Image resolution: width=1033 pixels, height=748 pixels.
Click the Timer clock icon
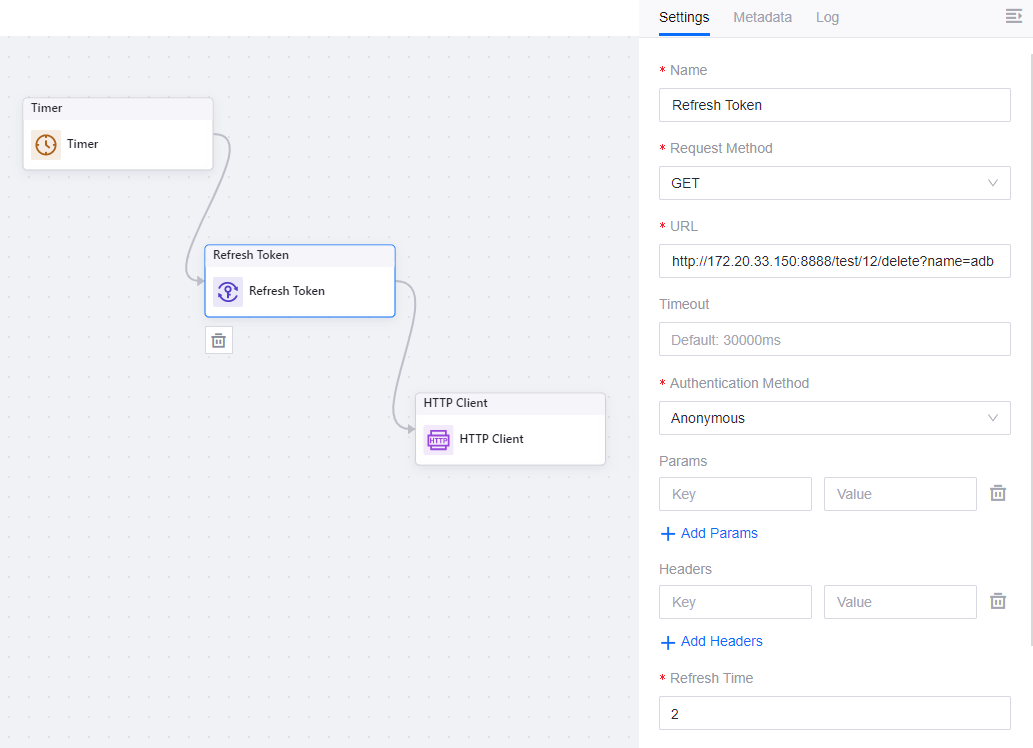click(45, 144)
